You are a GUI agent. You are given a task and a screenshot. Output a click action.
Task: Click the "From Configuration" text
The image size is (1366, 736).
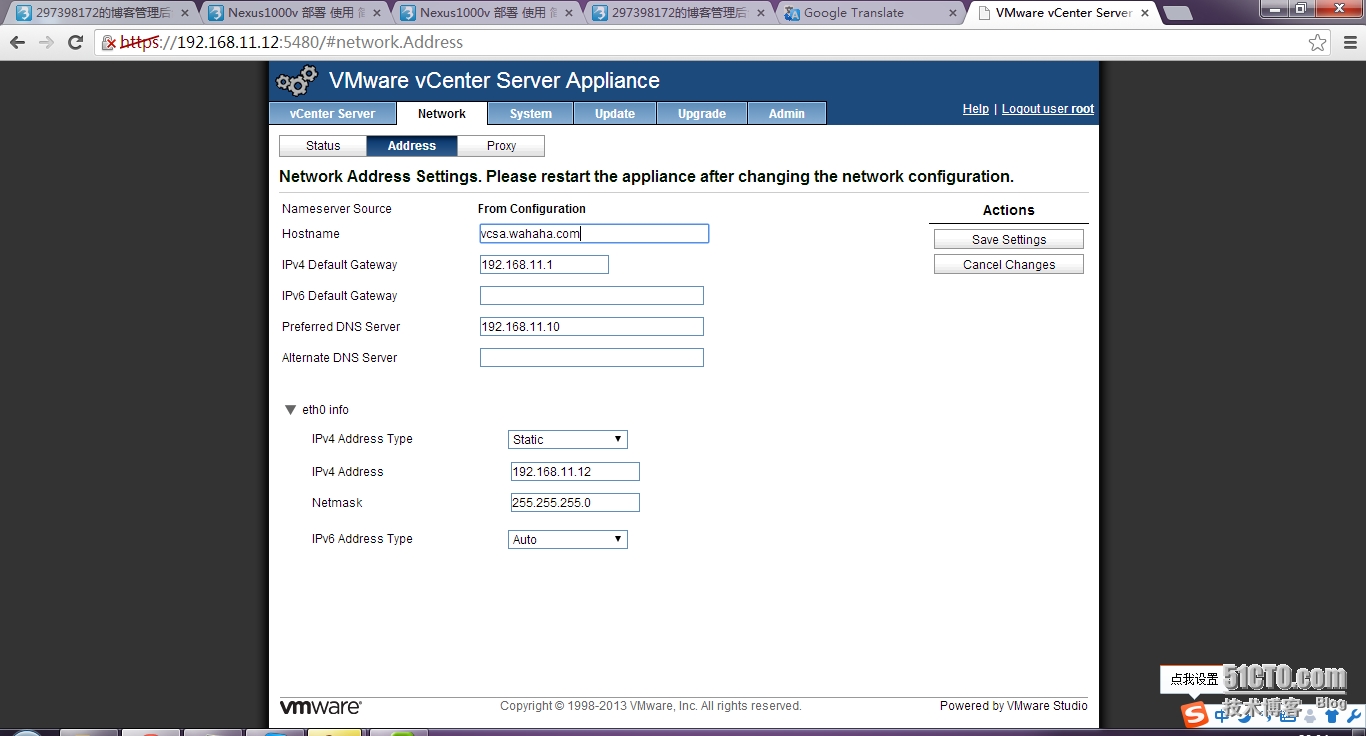click(532, 209)
